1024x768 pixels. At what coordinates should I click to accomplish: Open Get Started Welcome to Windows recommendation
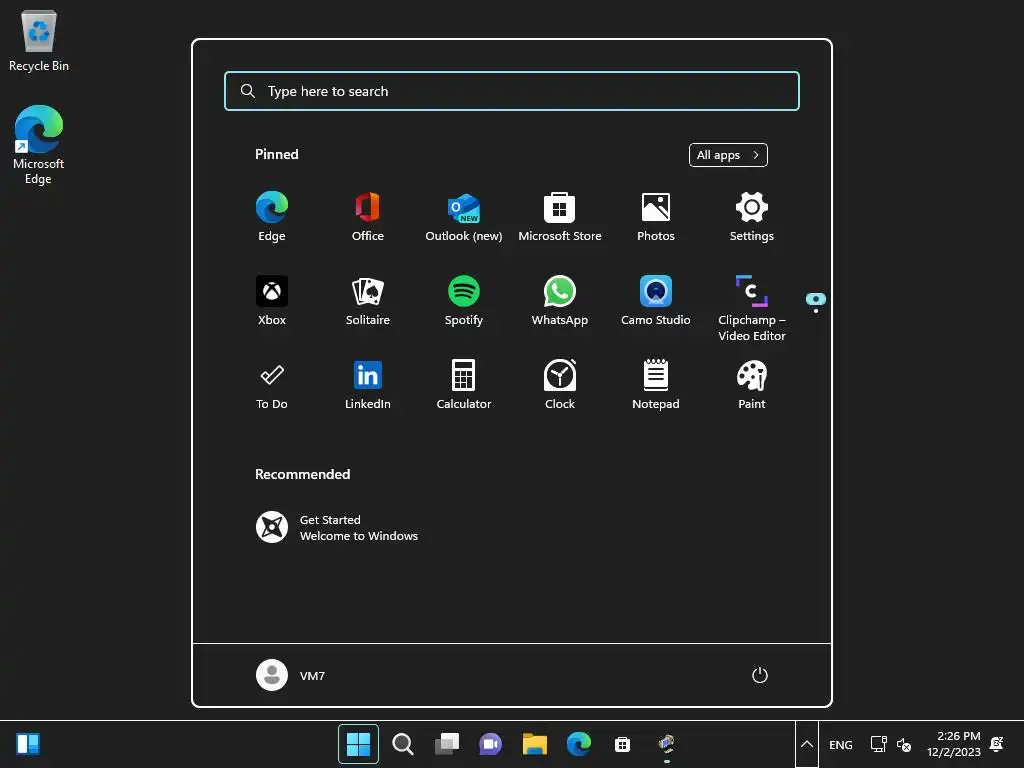pos(337,528)
